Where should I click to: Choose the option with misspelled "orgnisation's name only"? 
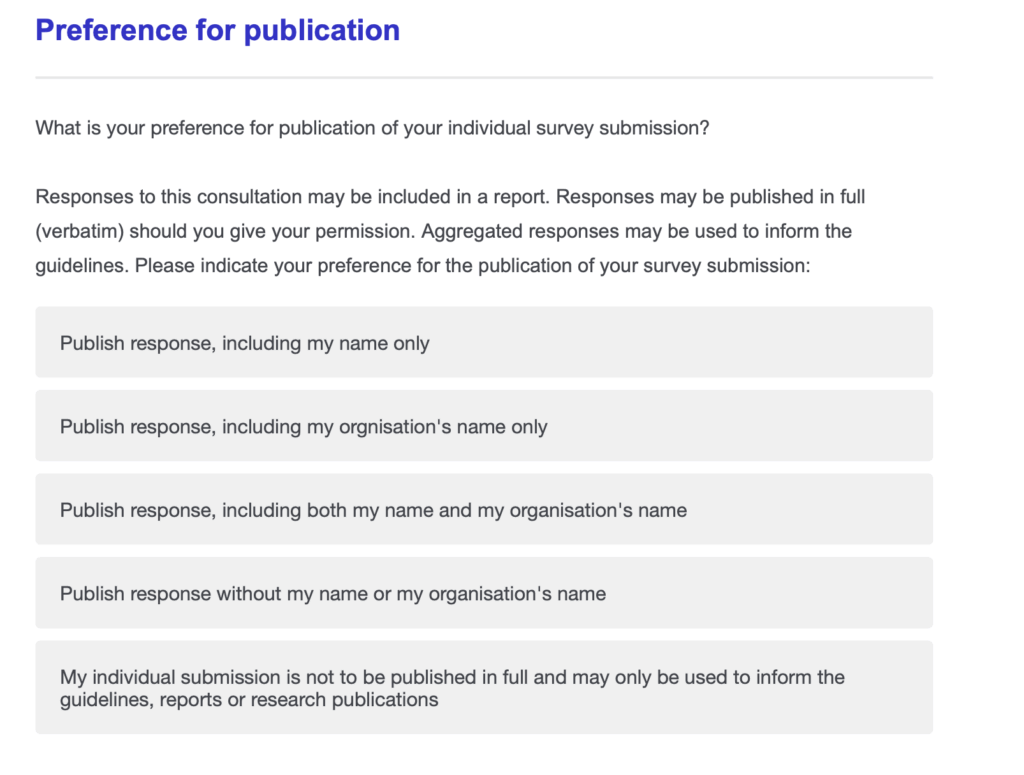point(484,426)
